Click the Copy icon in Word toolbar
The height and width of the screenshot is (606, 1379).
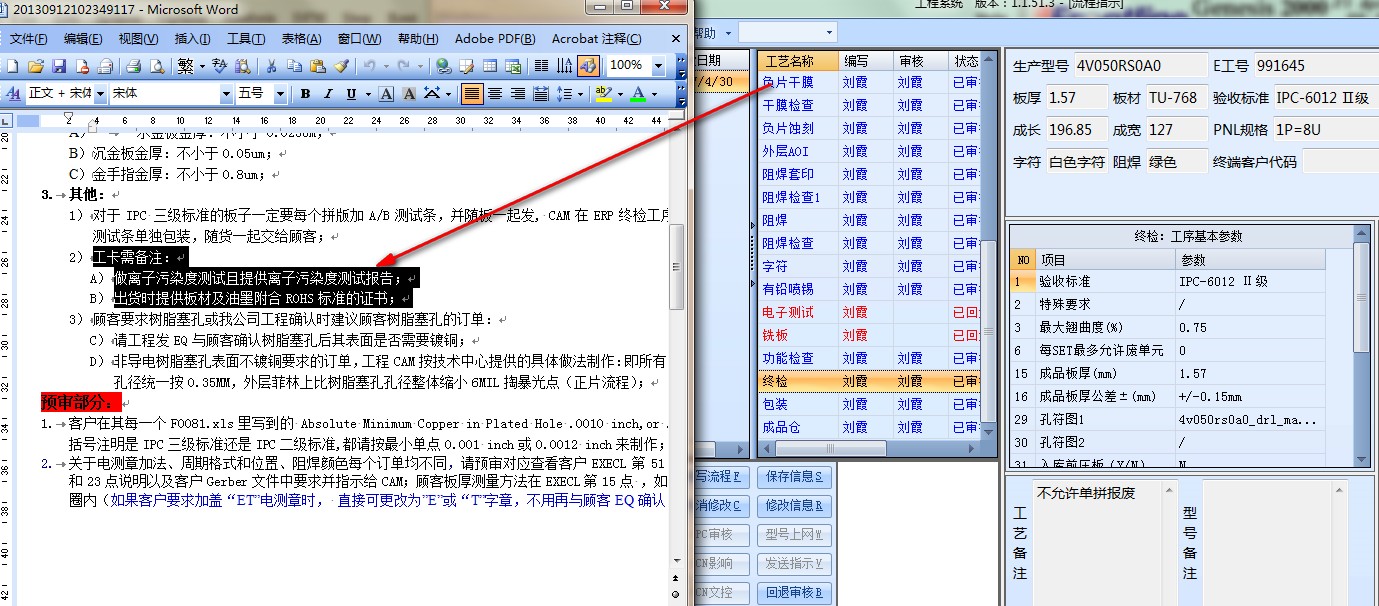click(294, 66)
